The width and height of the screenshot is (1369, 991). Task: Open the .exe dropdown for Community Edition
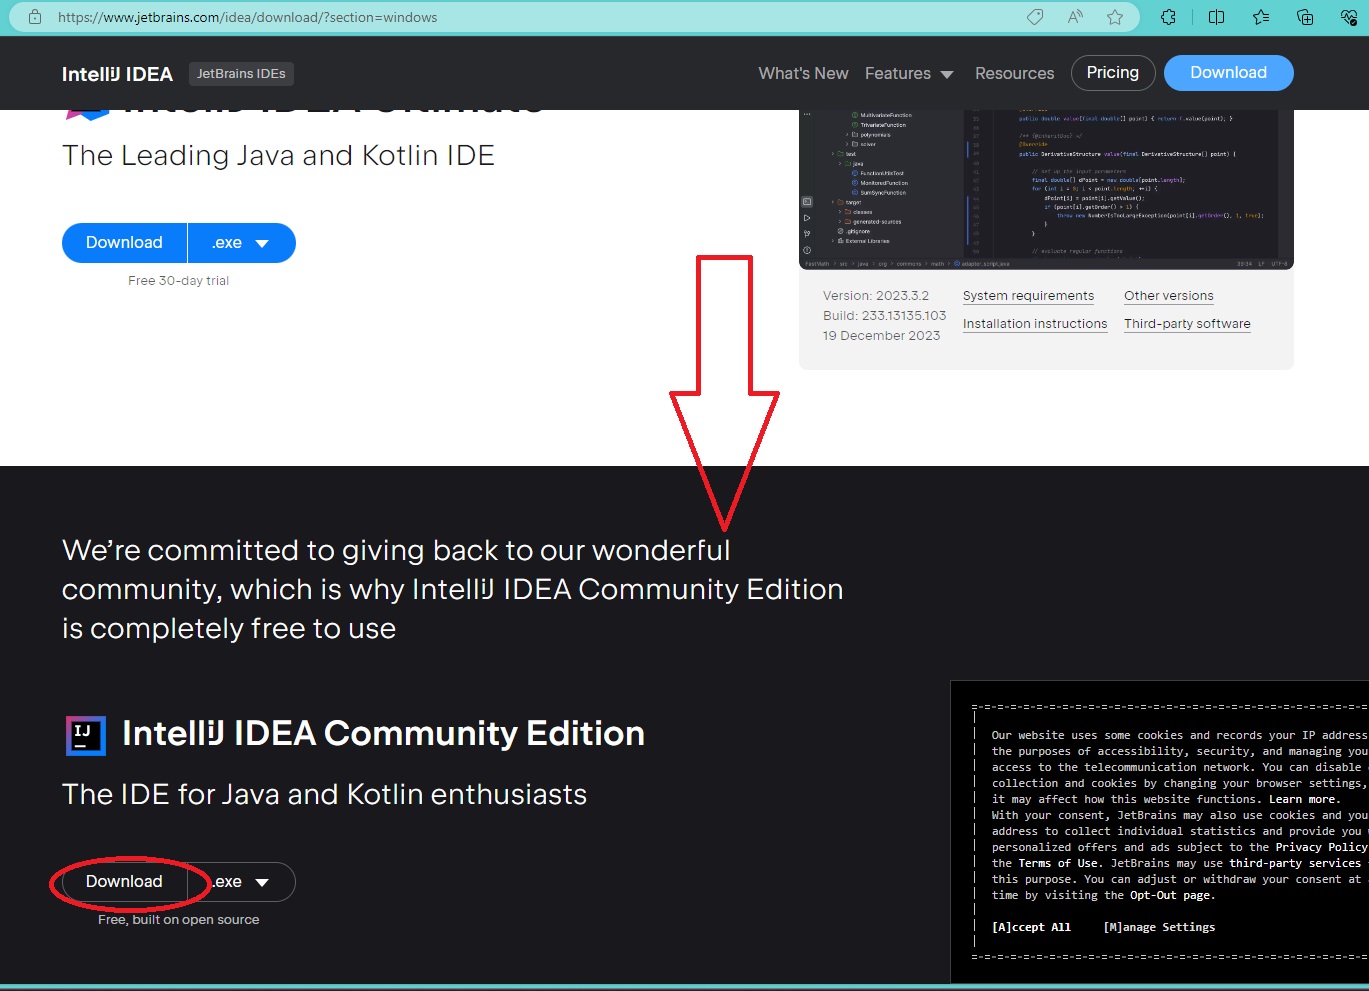pos(241,881)
